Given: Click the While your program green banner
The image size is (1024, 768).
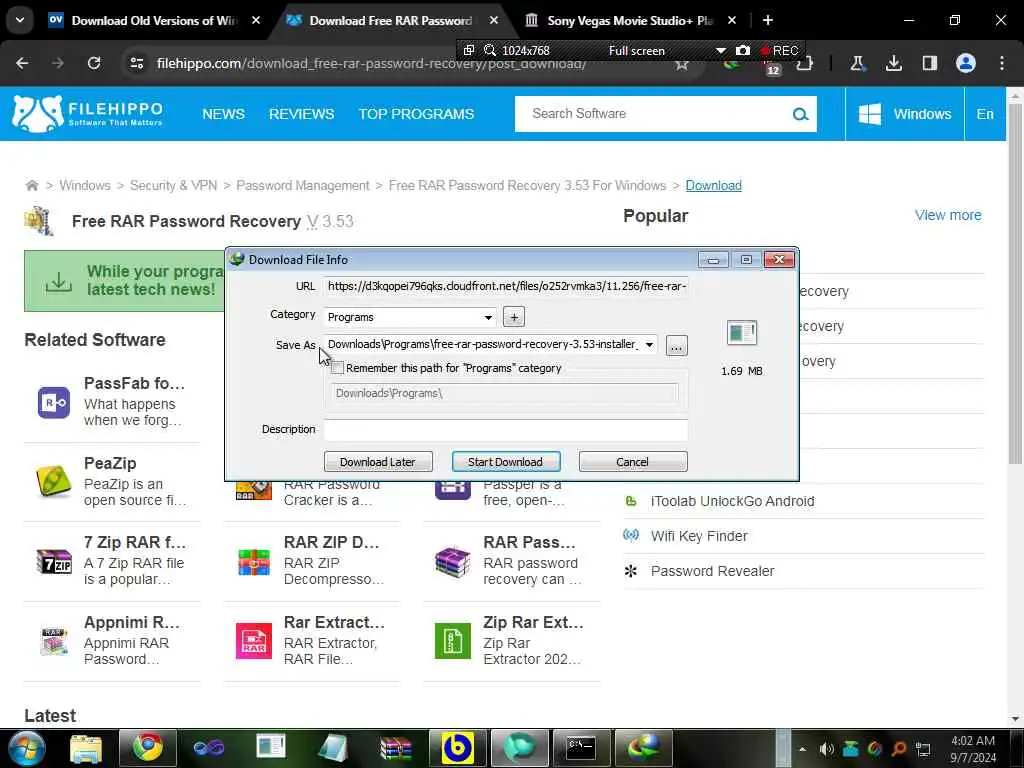Looking at the screenshot, I should point(124,281).
